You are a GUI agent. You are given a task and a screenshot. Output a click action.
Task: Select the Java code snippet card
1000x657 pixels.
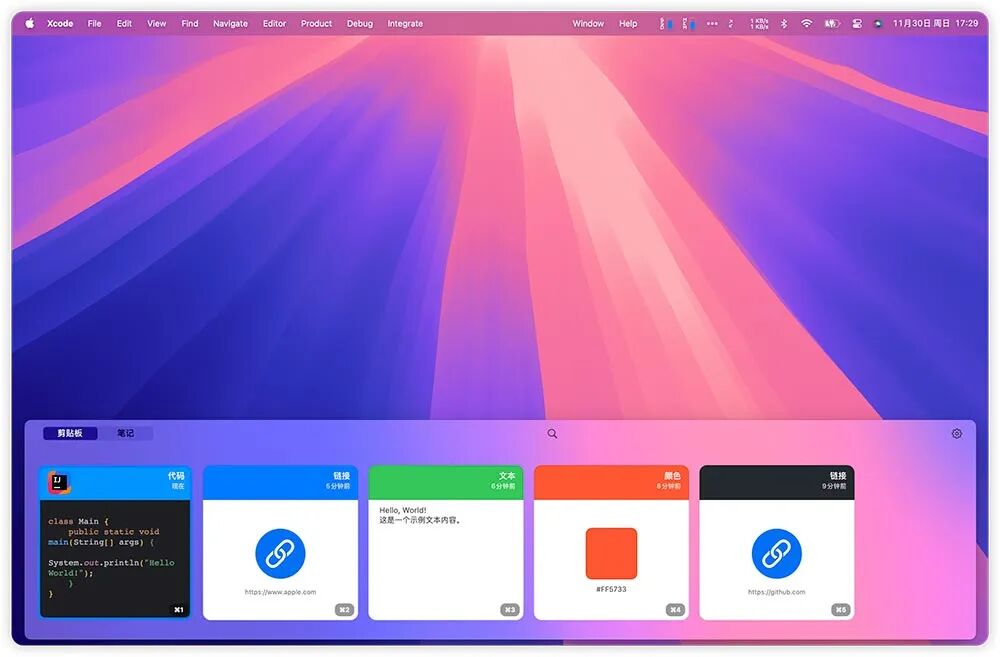click(x=114, y=557)
